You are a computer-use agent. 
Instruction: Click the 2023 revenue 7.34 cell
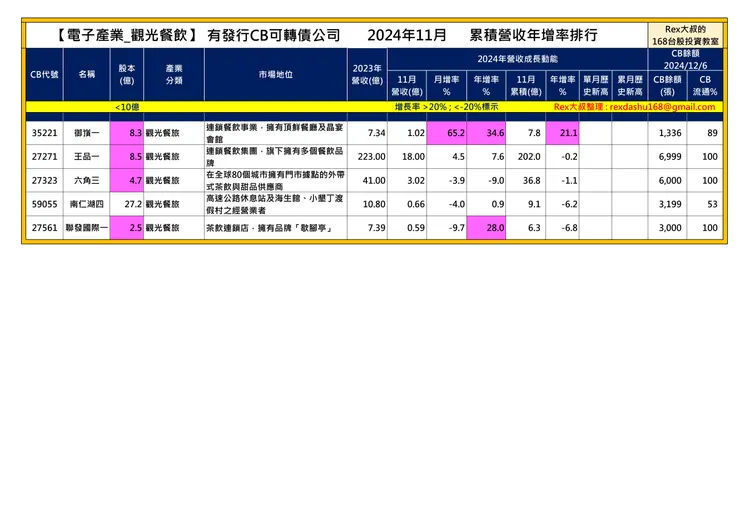[x=367, y=133]
